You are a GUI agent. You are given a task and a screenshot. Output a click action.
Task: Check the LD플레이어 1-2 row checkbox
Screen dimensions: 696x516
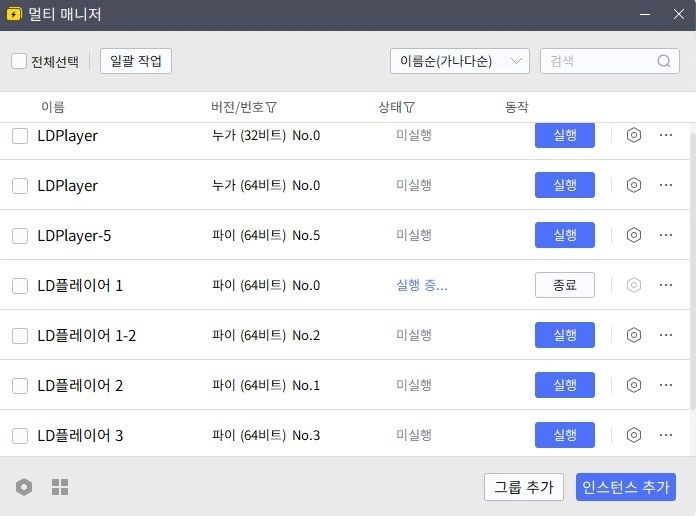pyautogui.click(x=20, y=336)
